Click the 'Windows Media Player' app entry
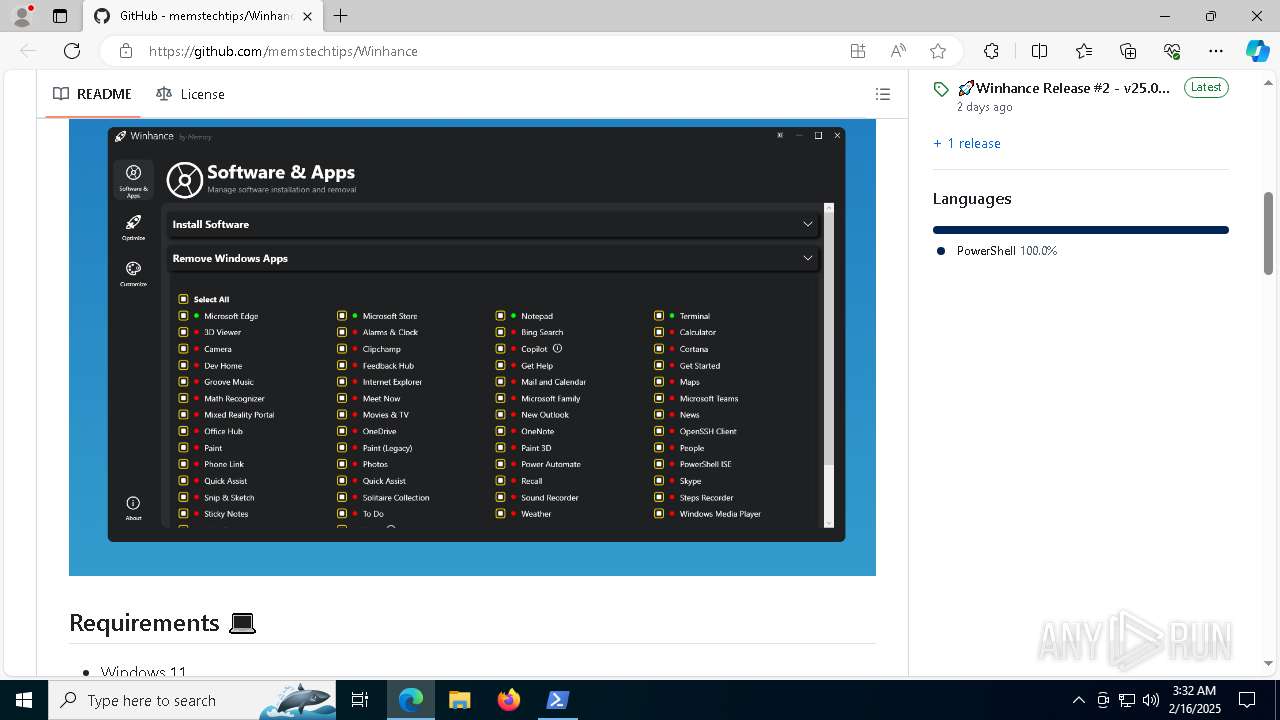Viewport: 1280px width, 720px height. pos(720,514)
